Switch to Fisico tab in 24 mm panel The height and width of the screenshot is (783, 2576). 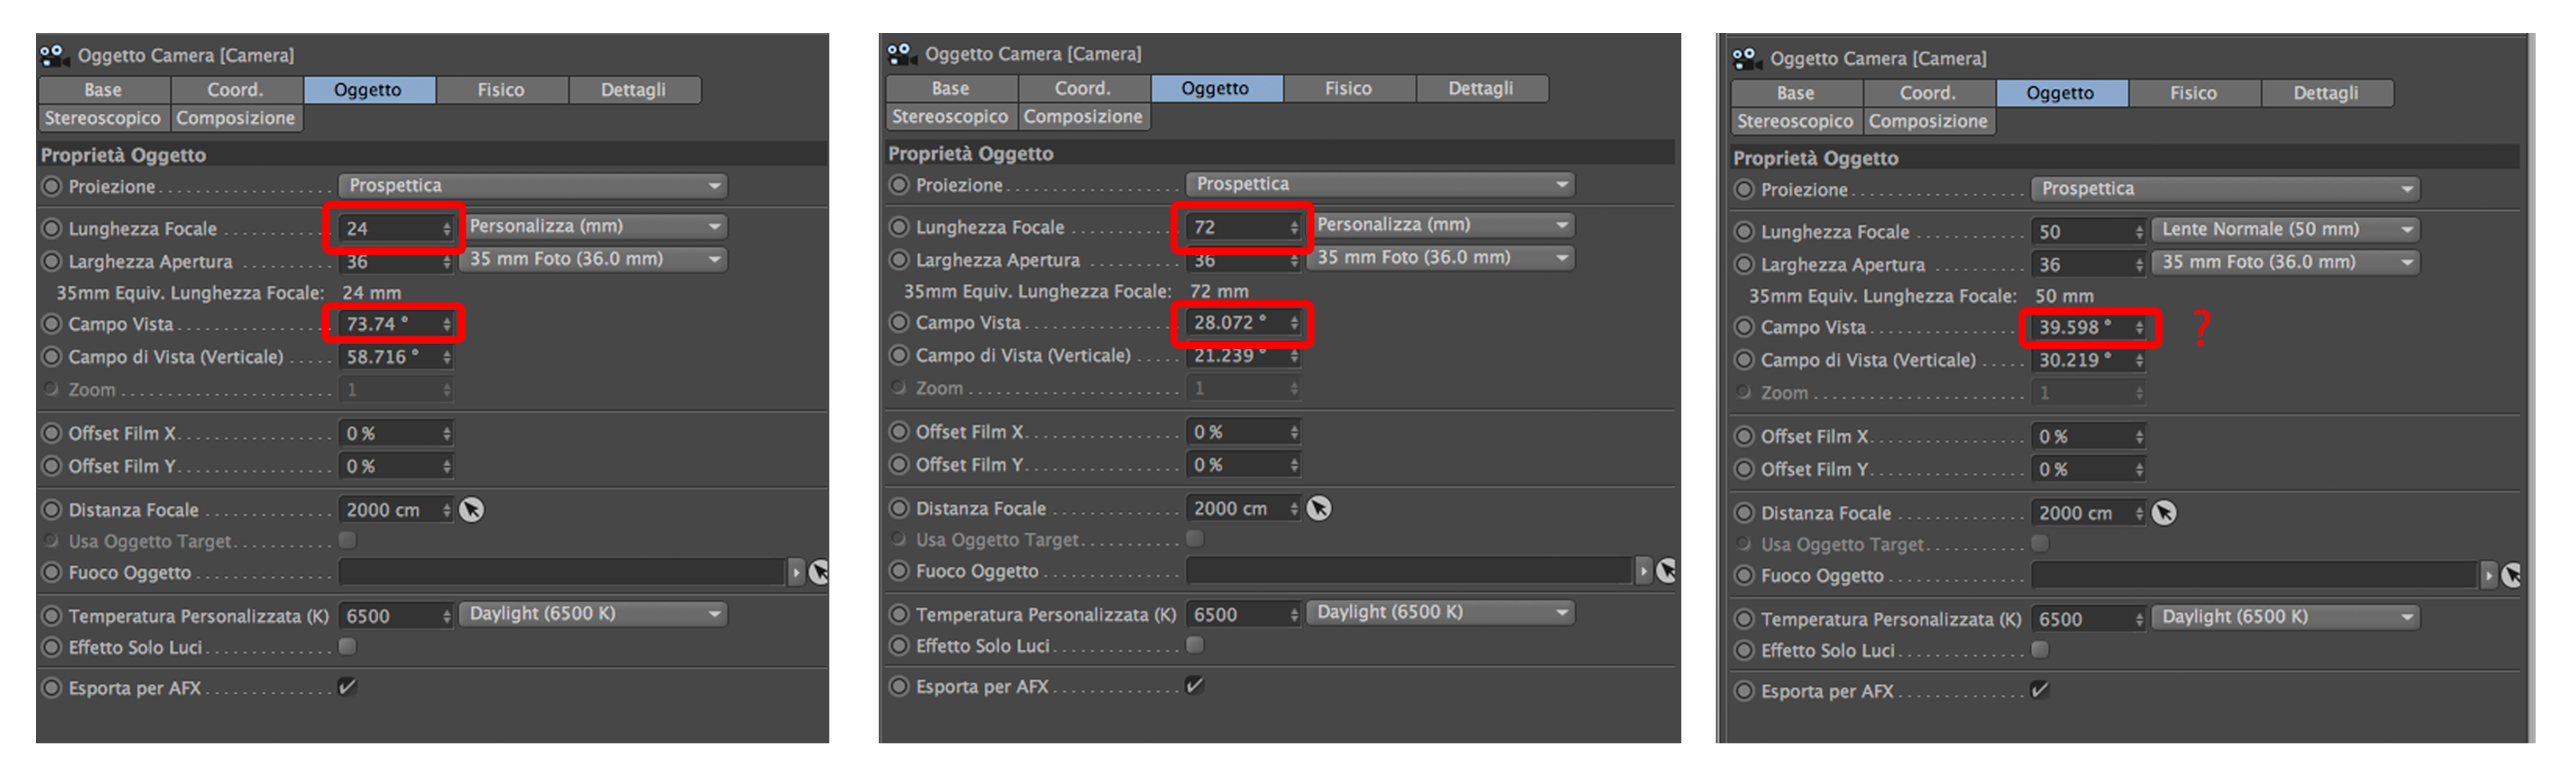coord(501,90)
